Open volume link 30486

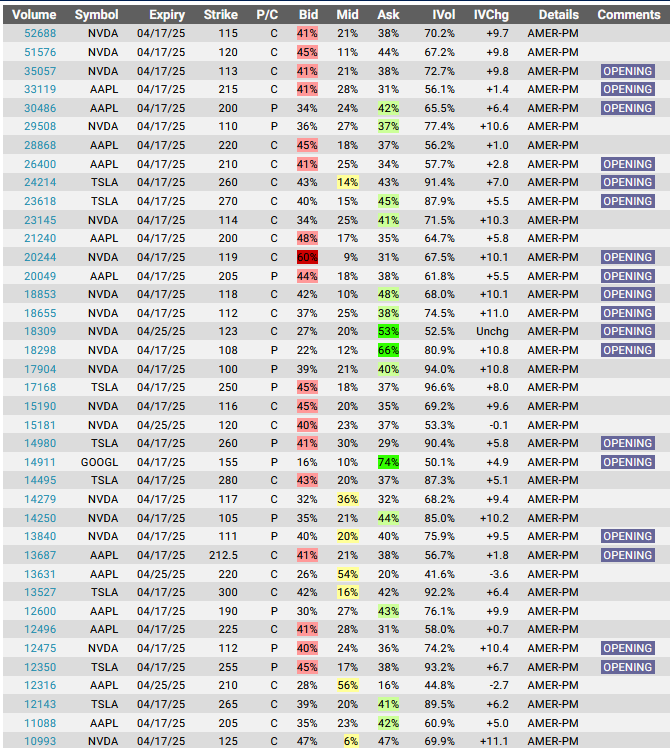40,108
